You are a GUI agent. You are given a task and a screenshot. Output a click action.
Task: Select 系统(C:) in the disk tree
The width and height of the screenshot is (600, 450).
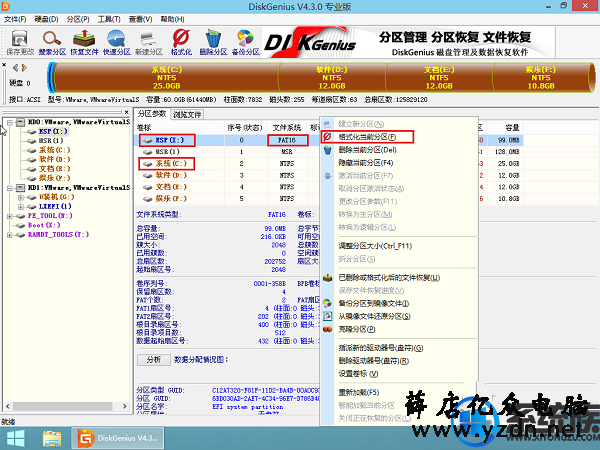55,150
